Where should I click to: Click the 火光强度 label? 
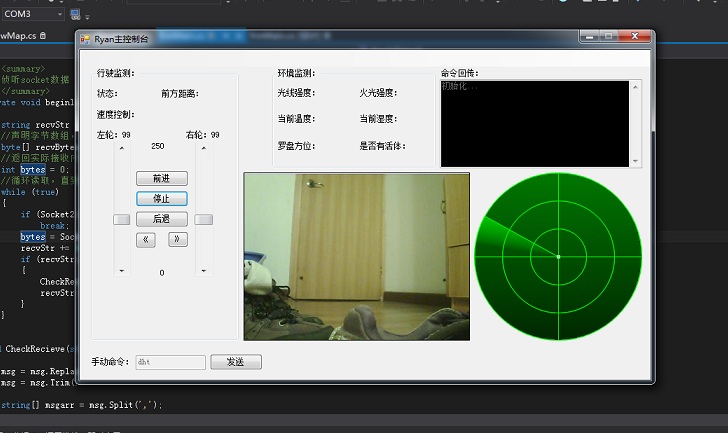point(378,93)
